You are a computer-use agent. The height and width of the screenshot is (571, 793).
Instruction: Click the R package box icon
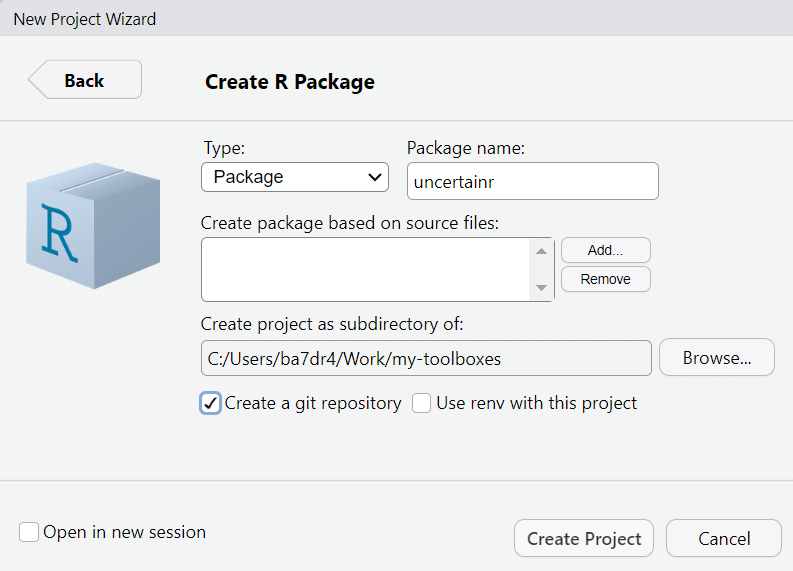coord(93,226)
